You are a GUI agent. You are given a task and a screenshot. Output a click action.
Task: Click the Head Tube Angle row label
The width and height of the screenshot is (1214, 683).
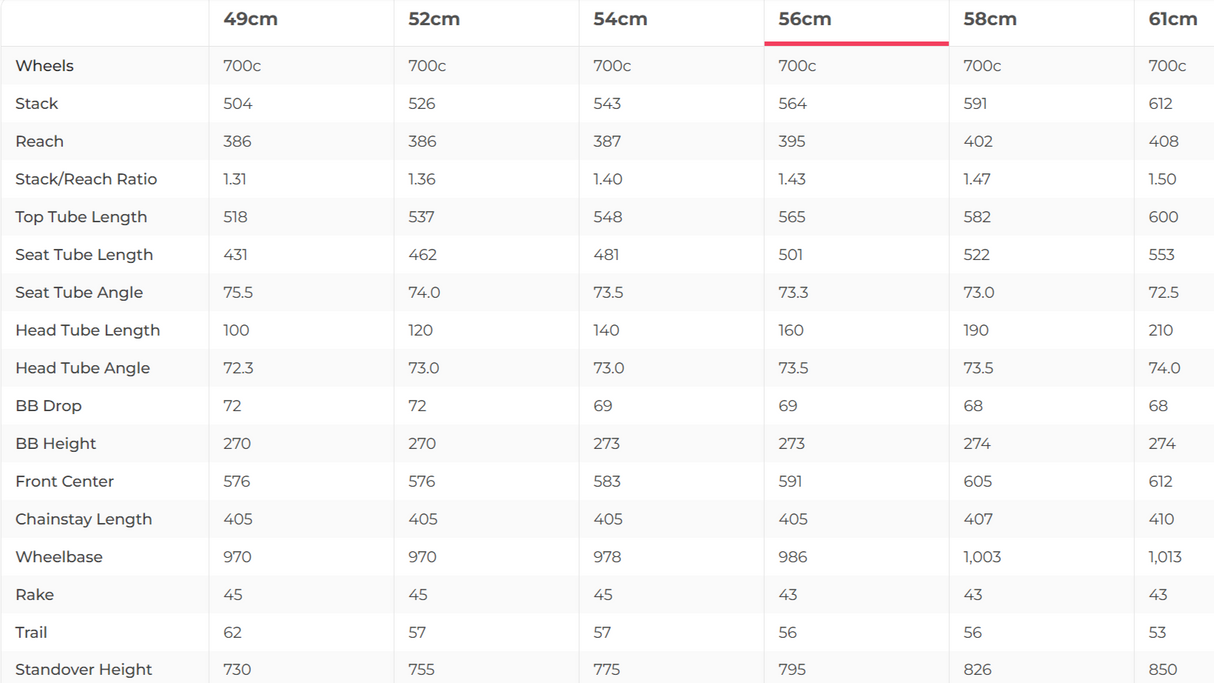83,368
